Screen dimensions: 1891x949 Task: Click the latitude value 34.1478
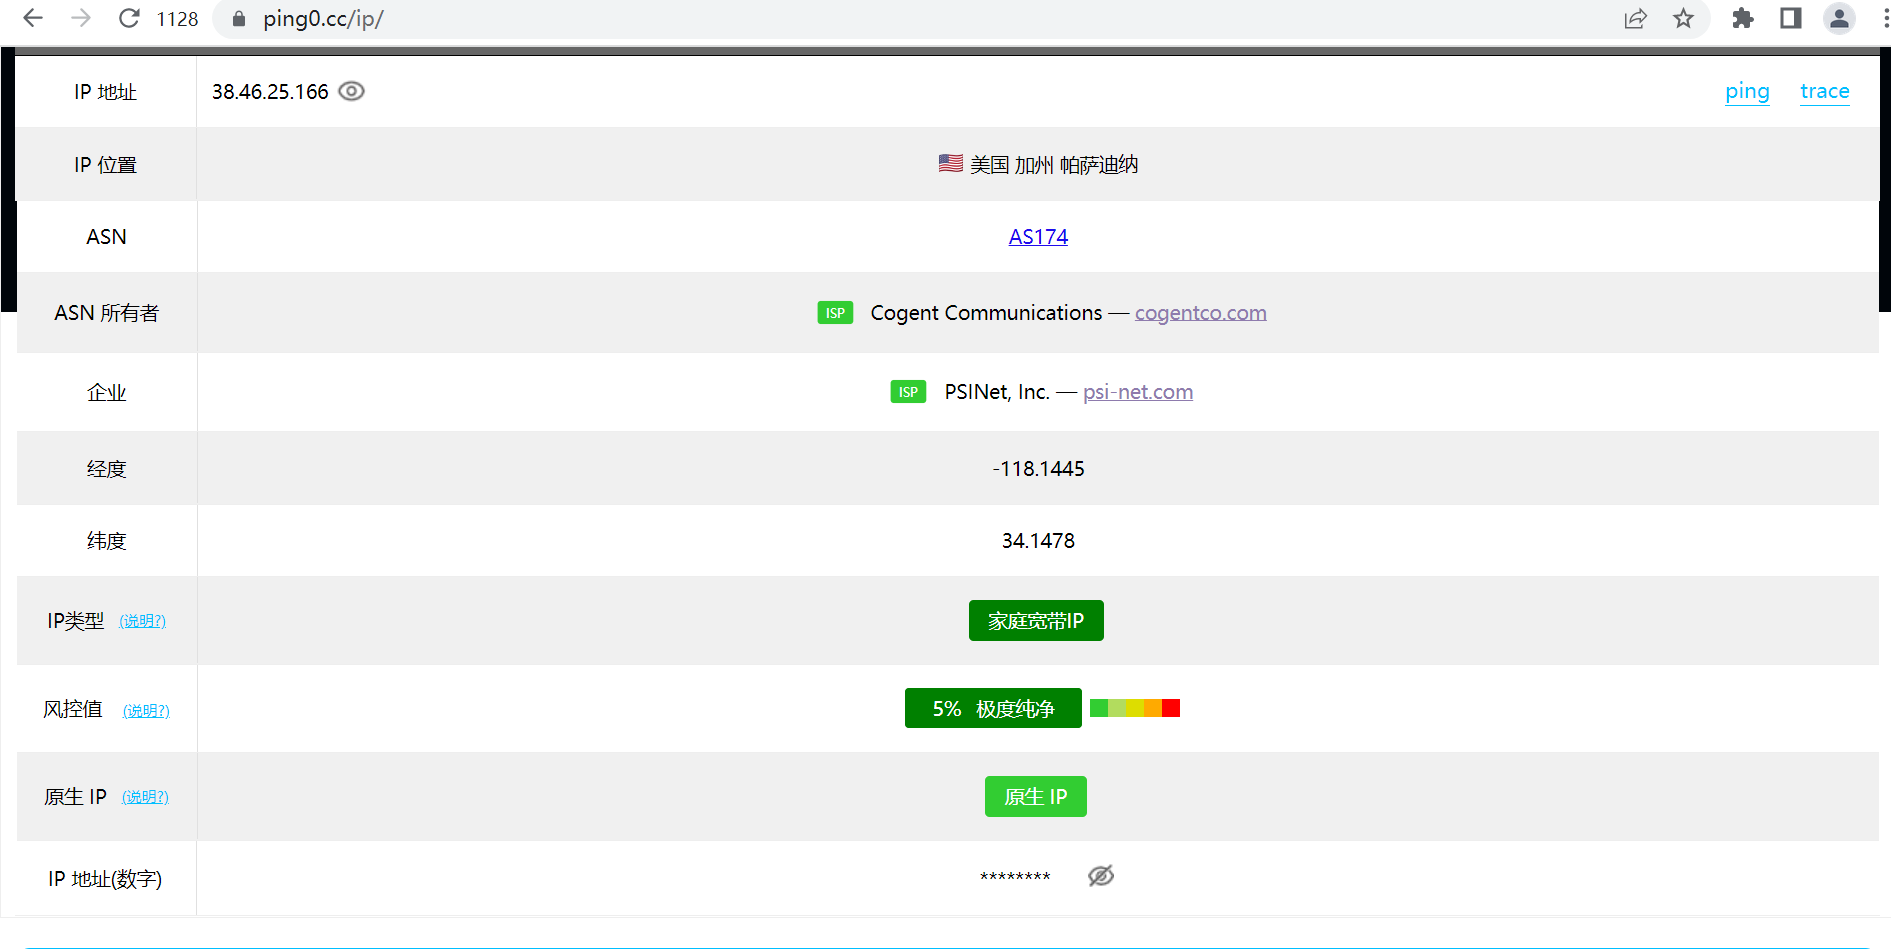coord(1038,541)
